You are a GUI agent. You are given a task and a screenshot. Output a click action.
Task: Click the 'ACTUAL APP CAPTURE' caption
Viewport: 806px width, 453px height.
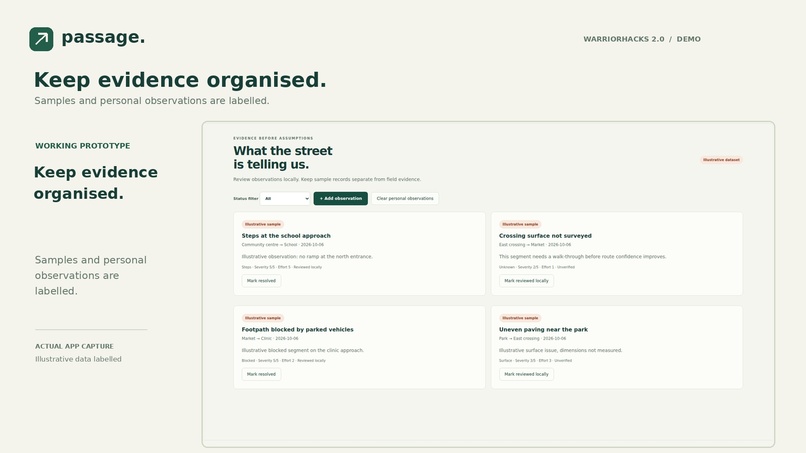(x=75, y=347)
